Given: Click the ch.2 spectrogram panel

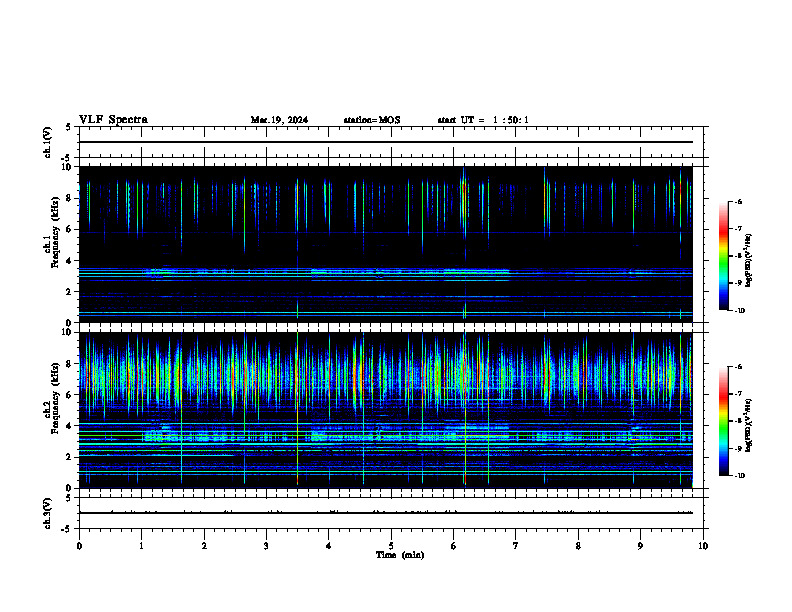Looking at the screenshot, I should click(x=386, y=410).
